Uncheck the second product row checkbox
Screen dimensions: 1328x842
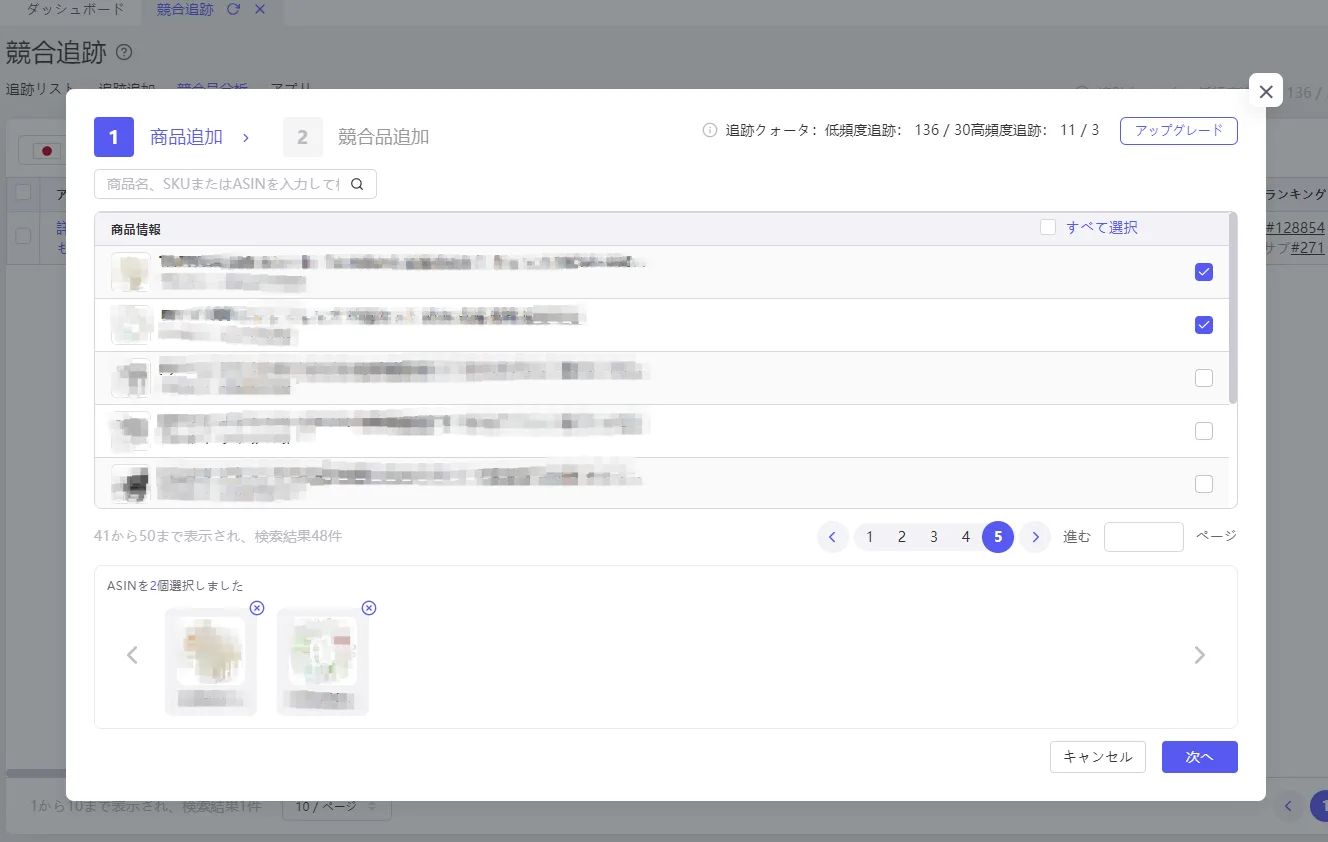[1204, 325]
